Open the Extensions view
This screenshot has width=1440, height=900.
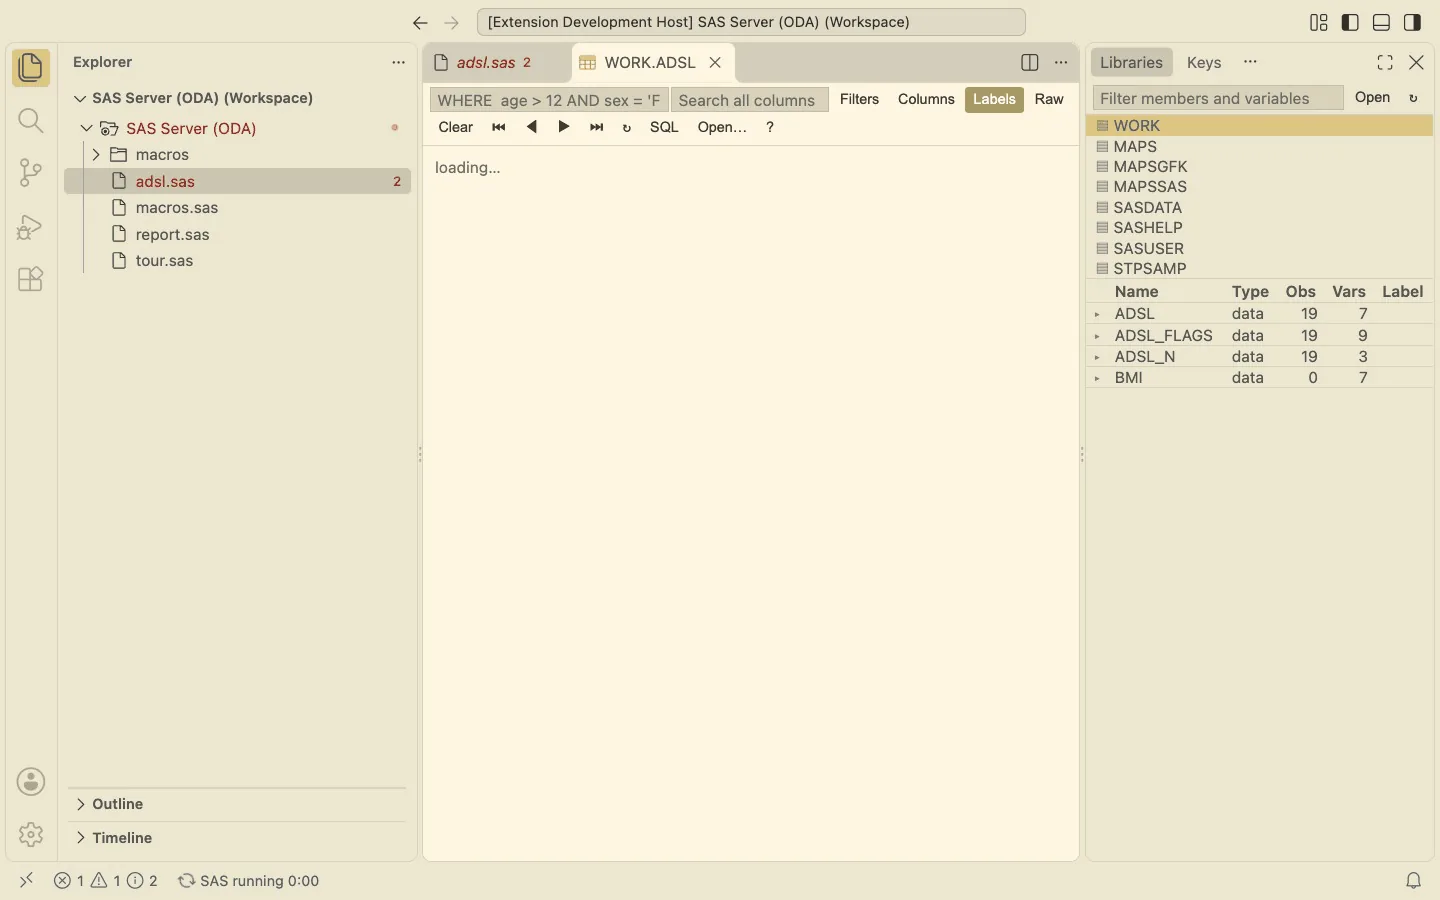(31, 279)
